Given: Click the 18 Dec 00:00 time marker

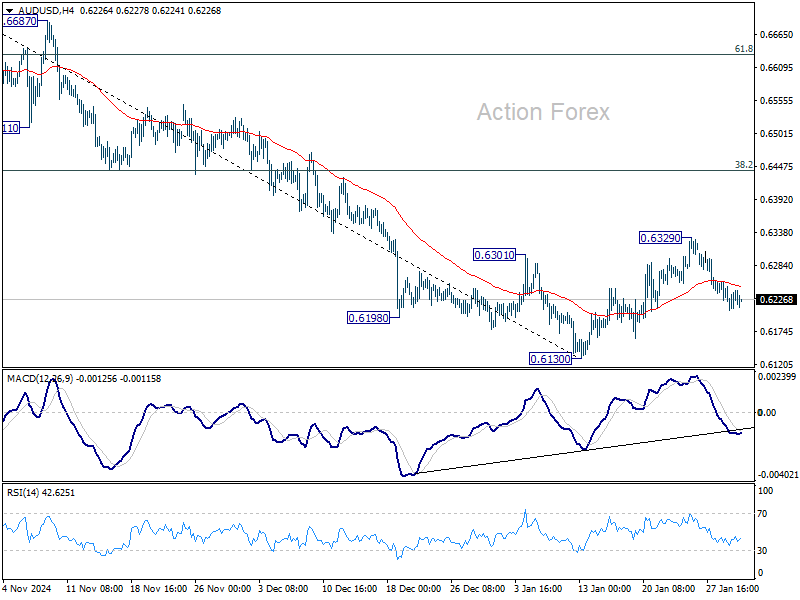Looking at the screenshot, I should click(413, 588).
